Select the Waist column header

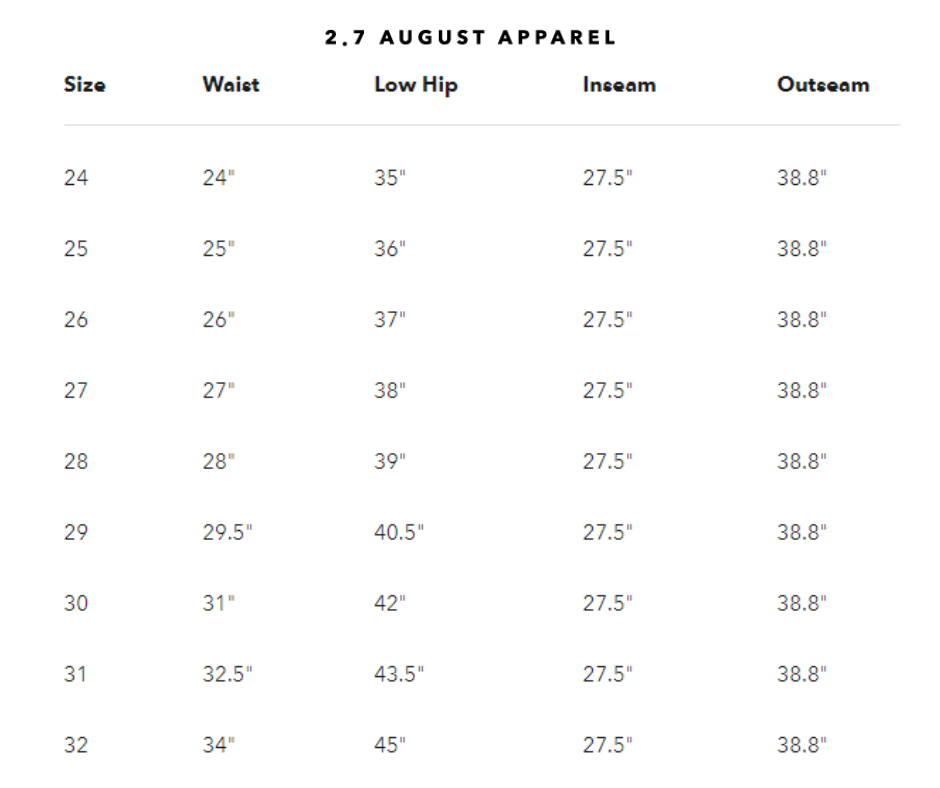(x=230, y=85)
